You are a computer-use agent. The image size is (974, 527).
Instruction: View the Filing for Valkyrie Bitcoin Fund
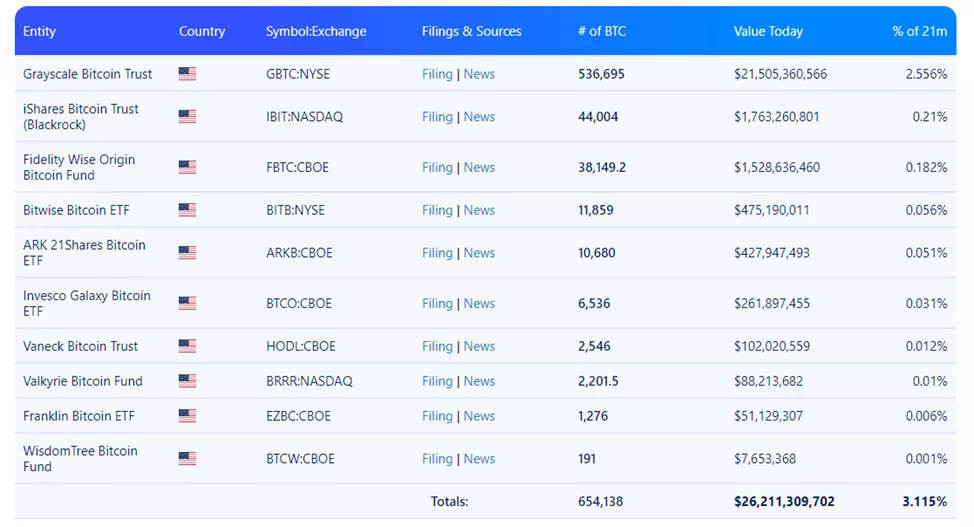pyautogui.click(x=437, y=381)
